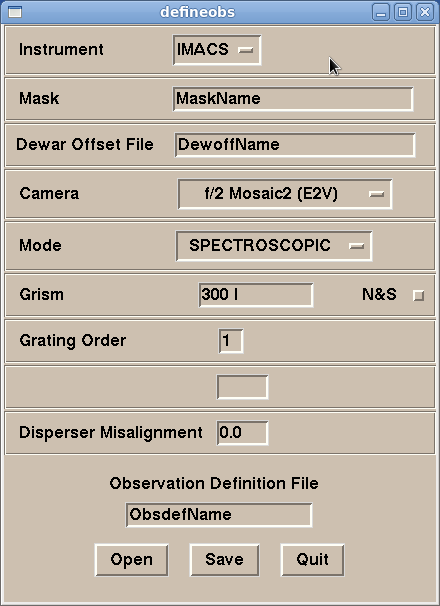Click the Dewar Offset File label
The height and width of the screenshot is (606, 440).
tap(85, 145)
